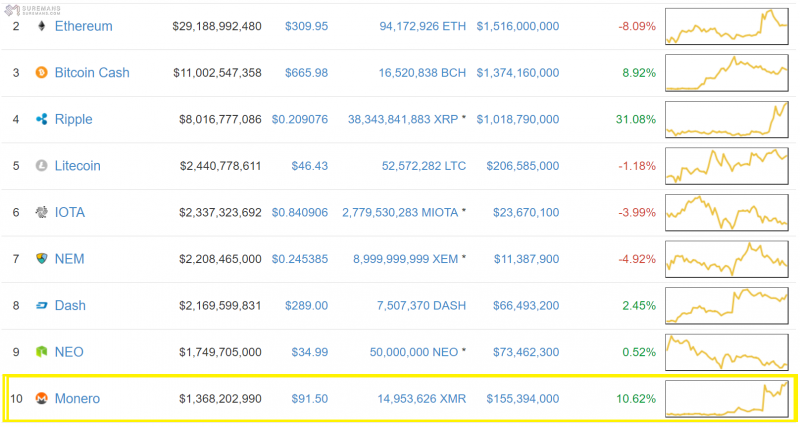Click IOTA volume $23,670,100
Viewport: 800px width, 427px height.
(x=526, y=212)
